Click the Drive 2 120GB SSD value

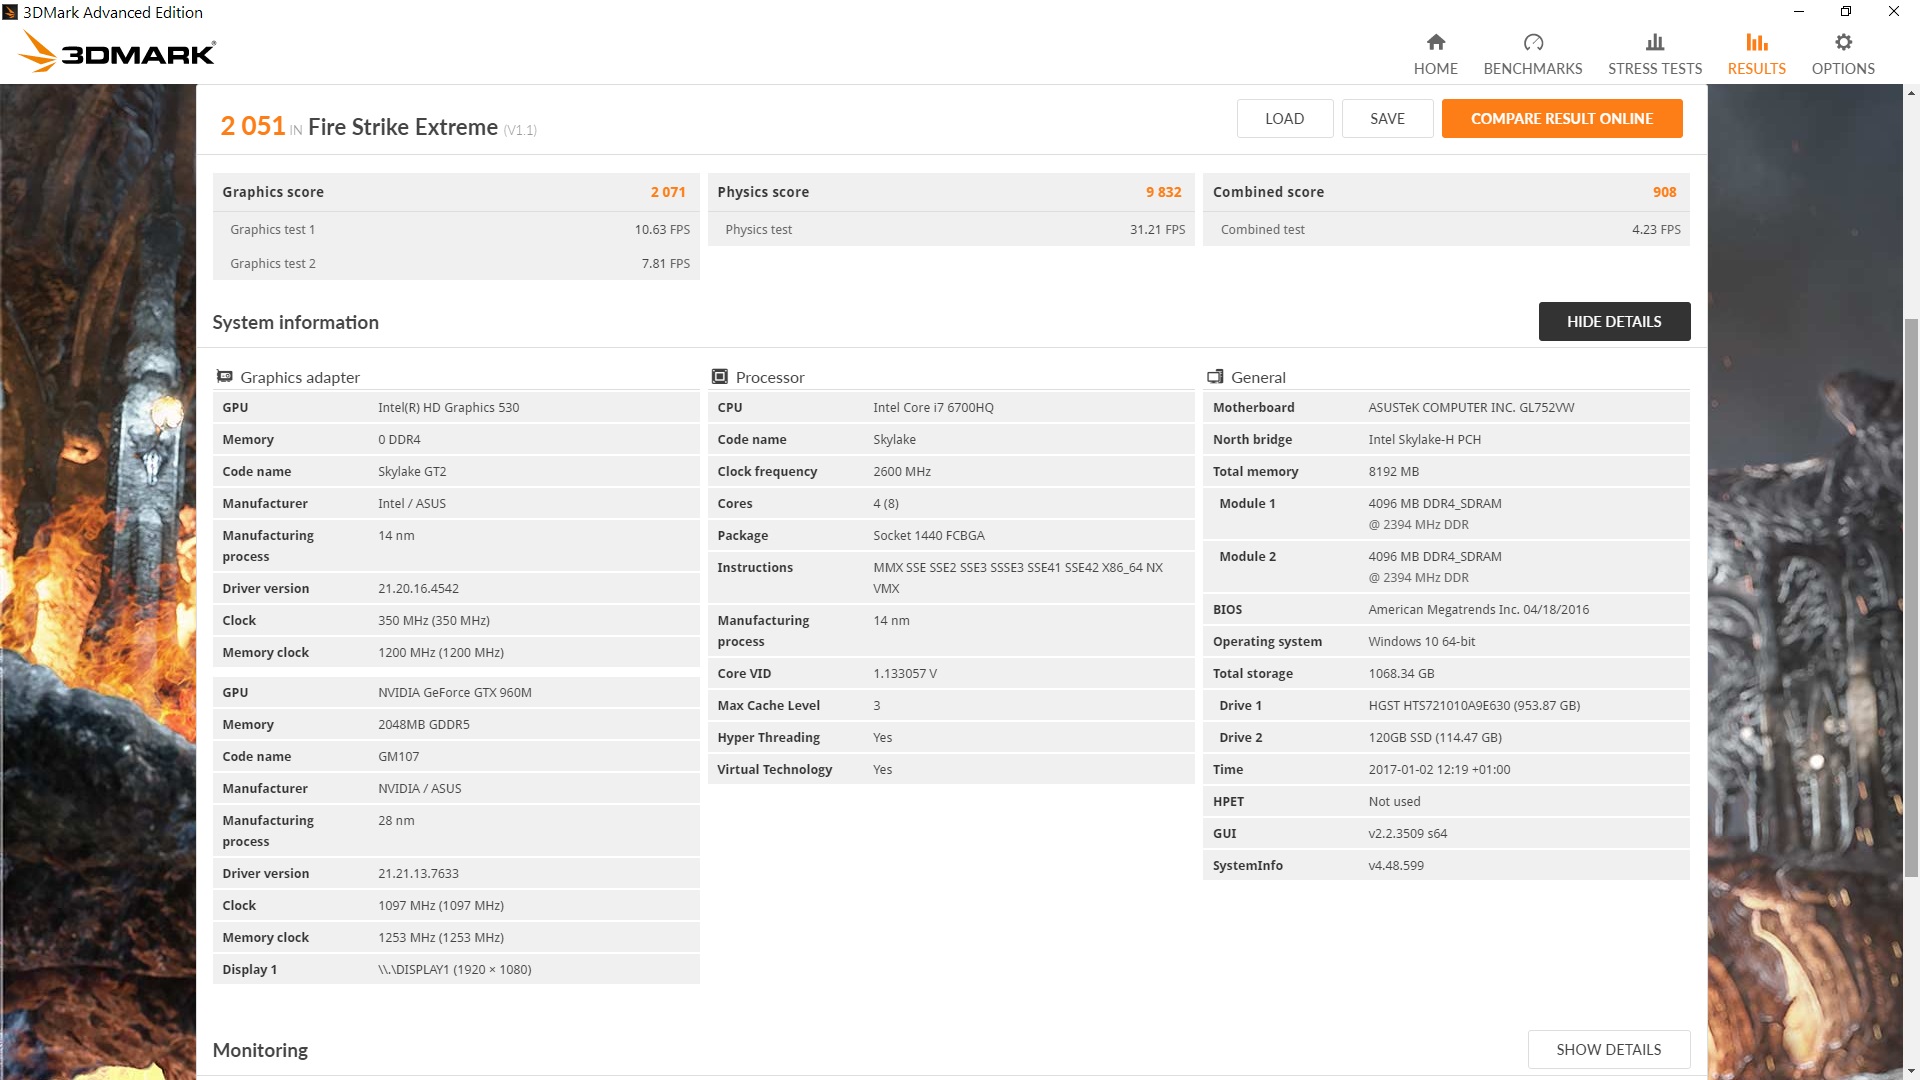pyautogui.click(x=1434, y=737)
